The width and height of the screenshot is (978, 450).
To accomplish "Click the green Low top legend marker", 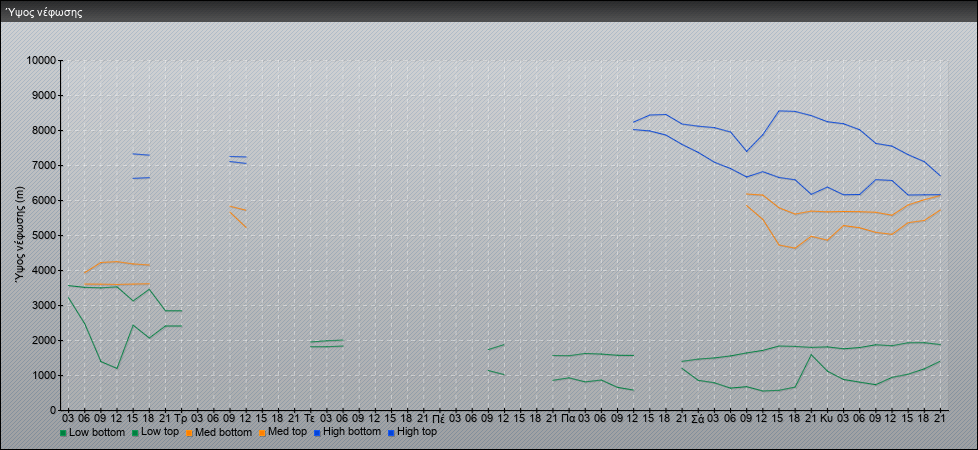I will 136,433.
